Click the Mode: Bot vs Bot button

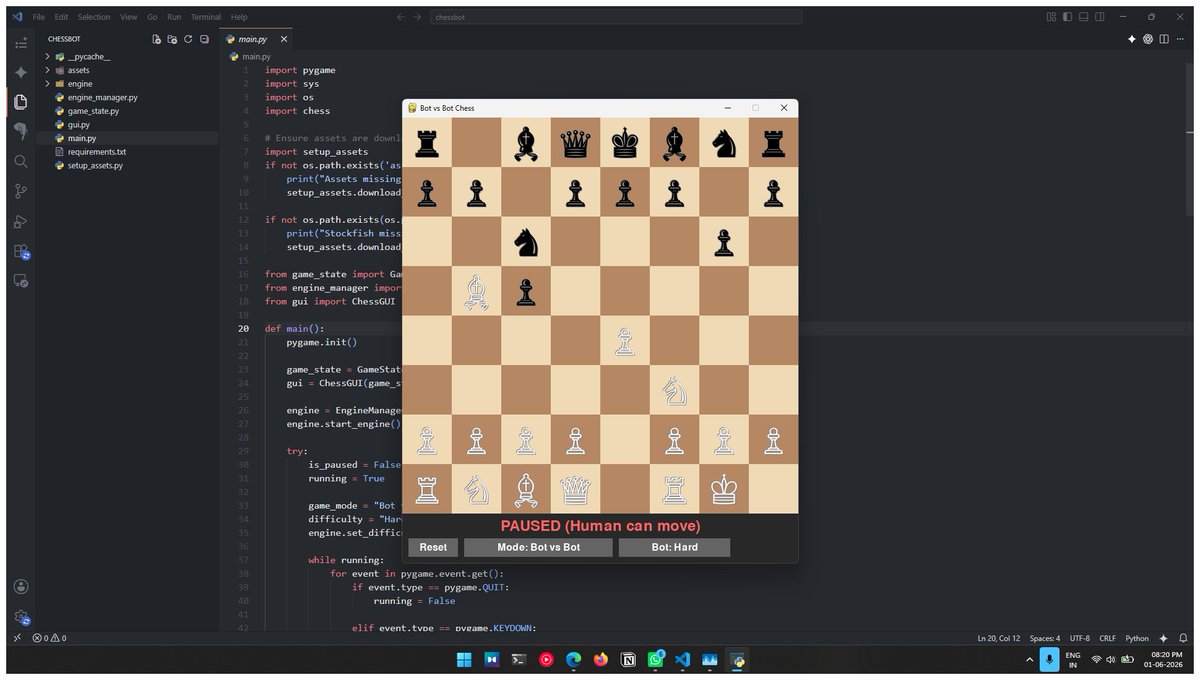[538, 547]
